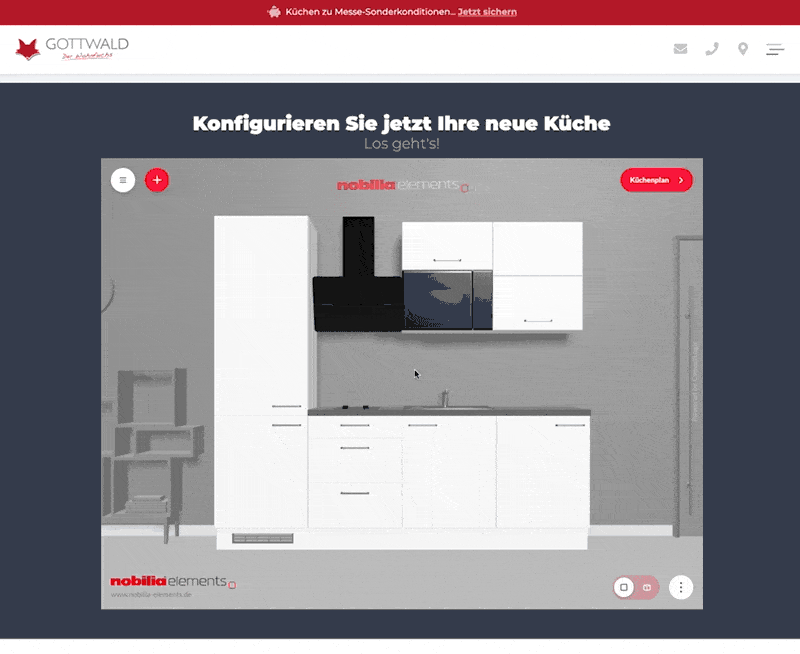Open the main navigation hamburger menu
Image resolution: width=800 pixels, height=654 pixels.
[x=775, y=48]
